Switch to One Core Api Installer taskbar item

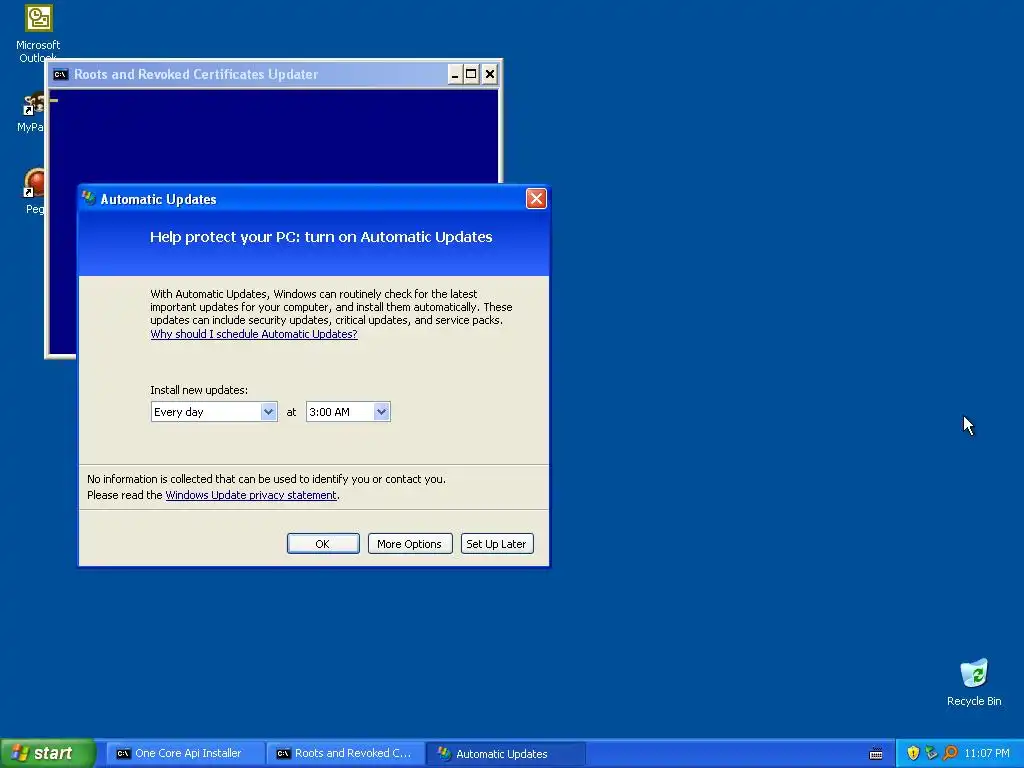point(185,753)
